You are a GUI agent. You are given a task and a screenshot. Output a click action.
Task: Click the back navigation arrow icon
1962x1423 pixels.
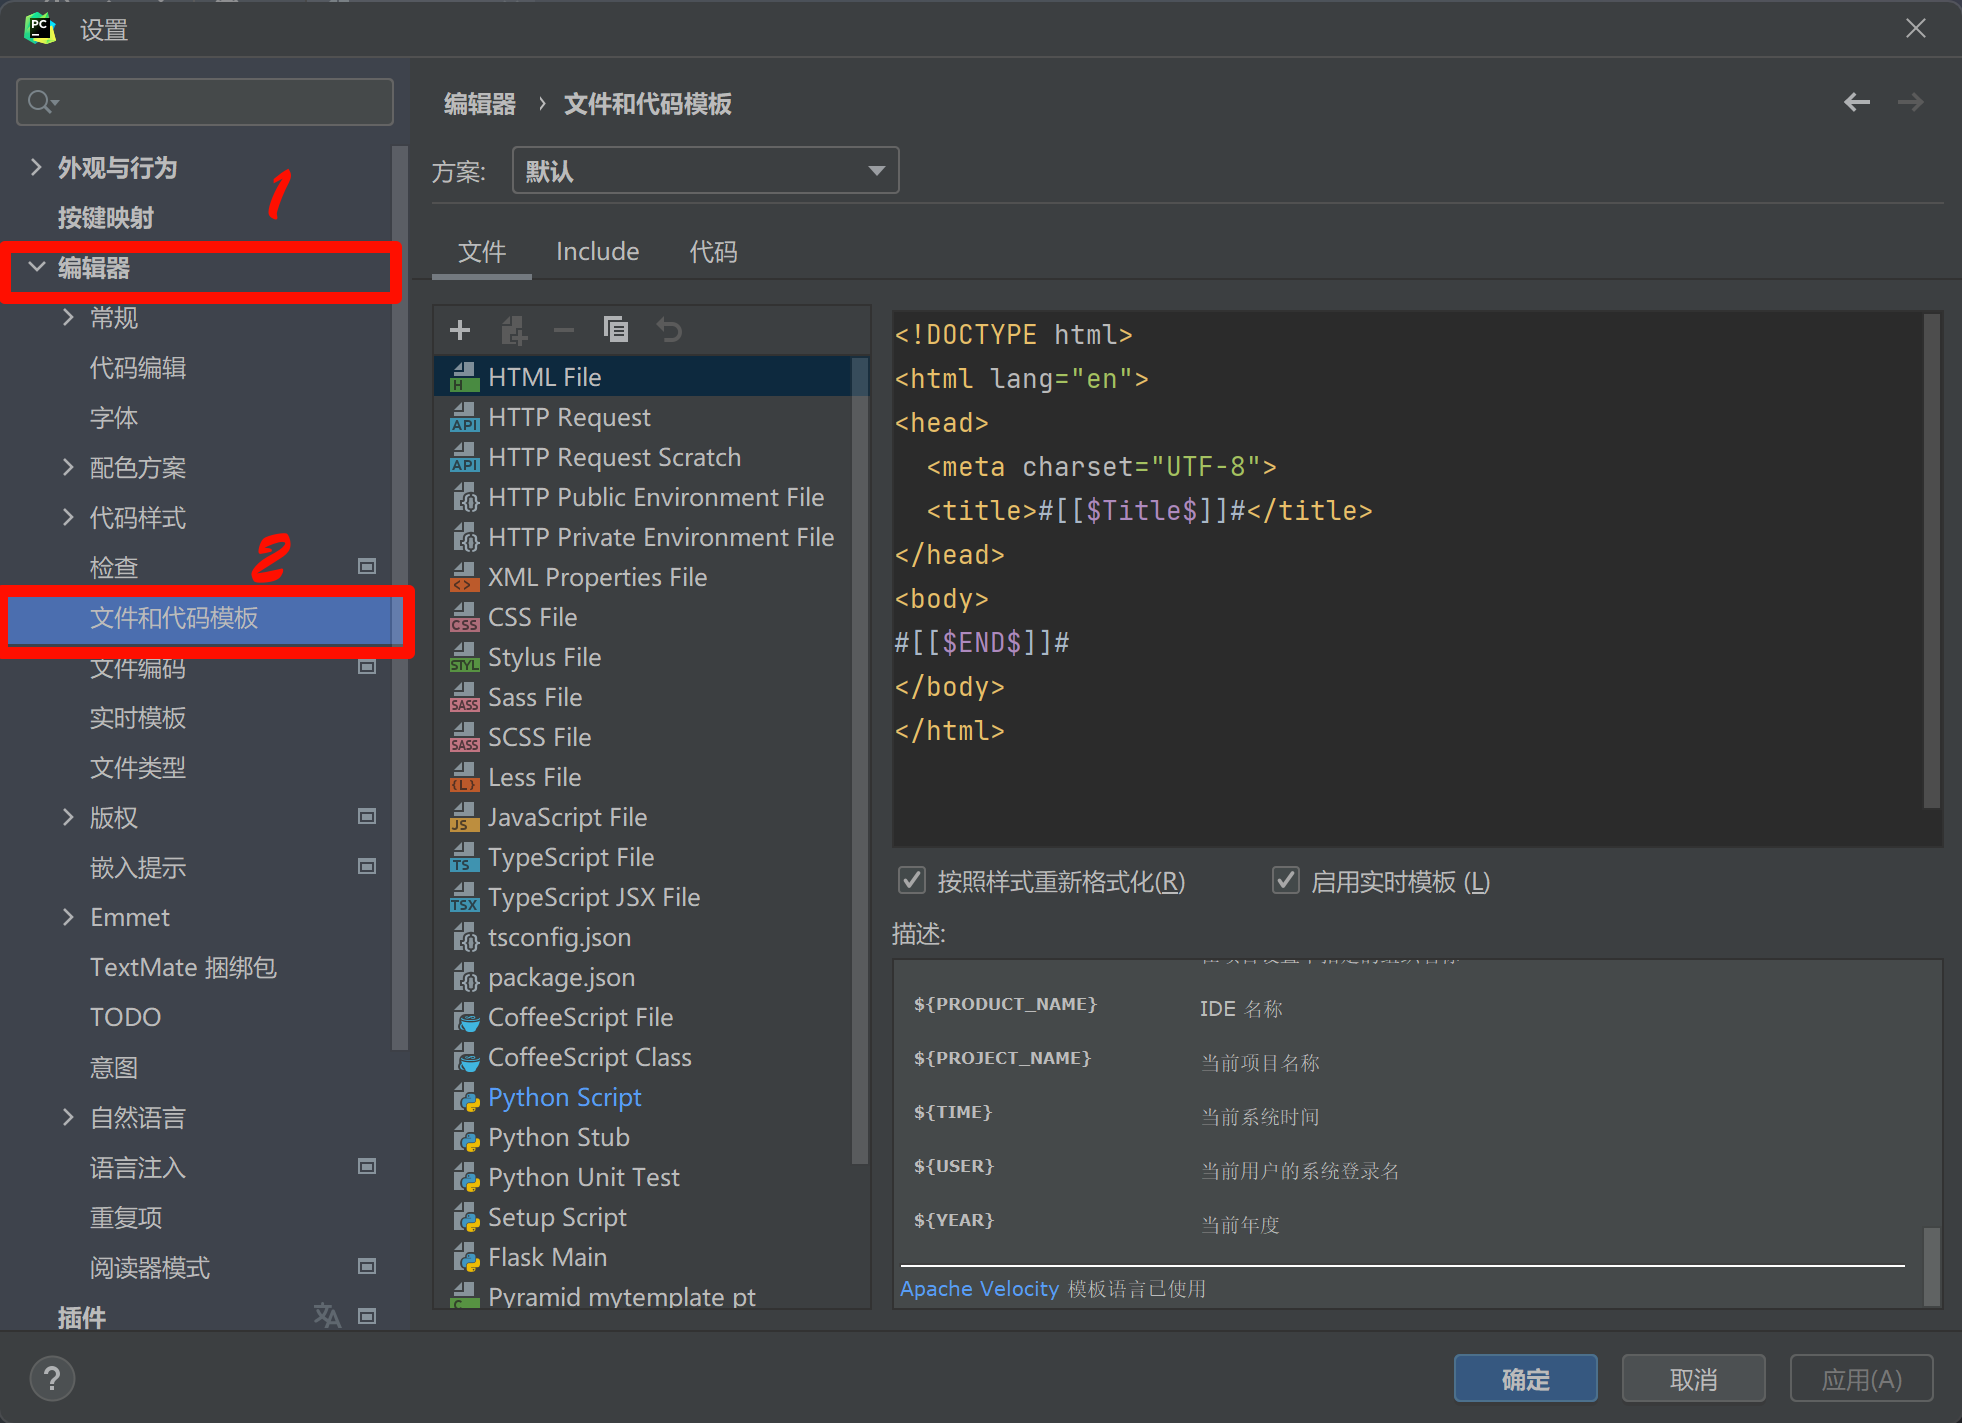[x=1856, y=102]
